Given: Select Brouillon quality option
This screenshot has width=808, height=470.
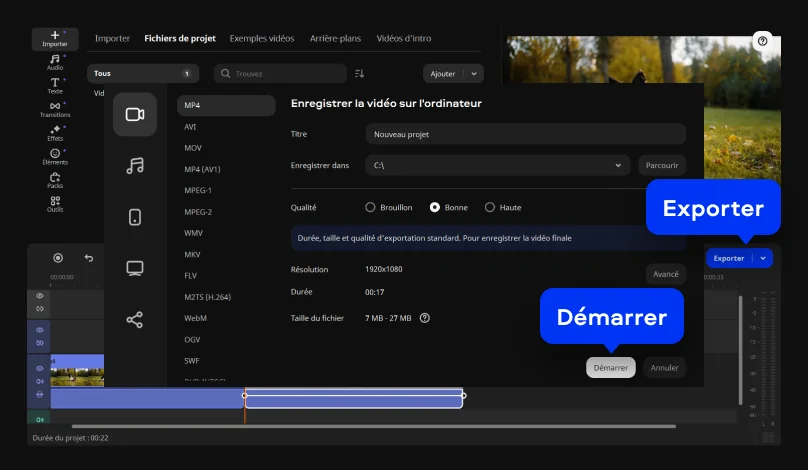Looking at the screenshot, I should [370, 207].
